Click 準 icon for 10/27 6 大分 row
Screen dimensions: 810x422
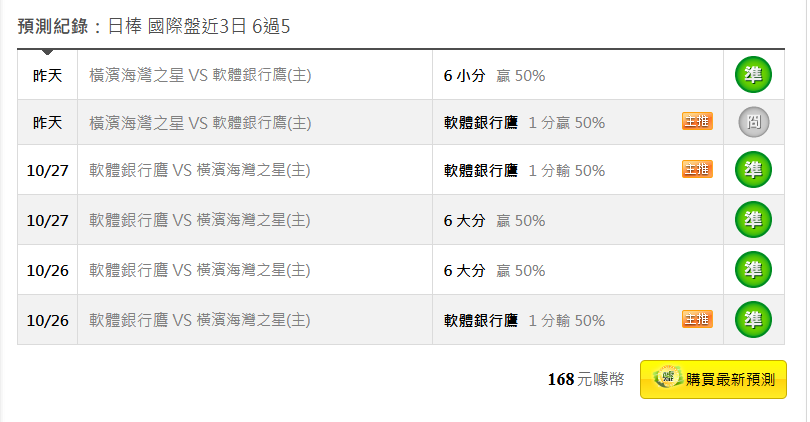(x=753, y=220)
